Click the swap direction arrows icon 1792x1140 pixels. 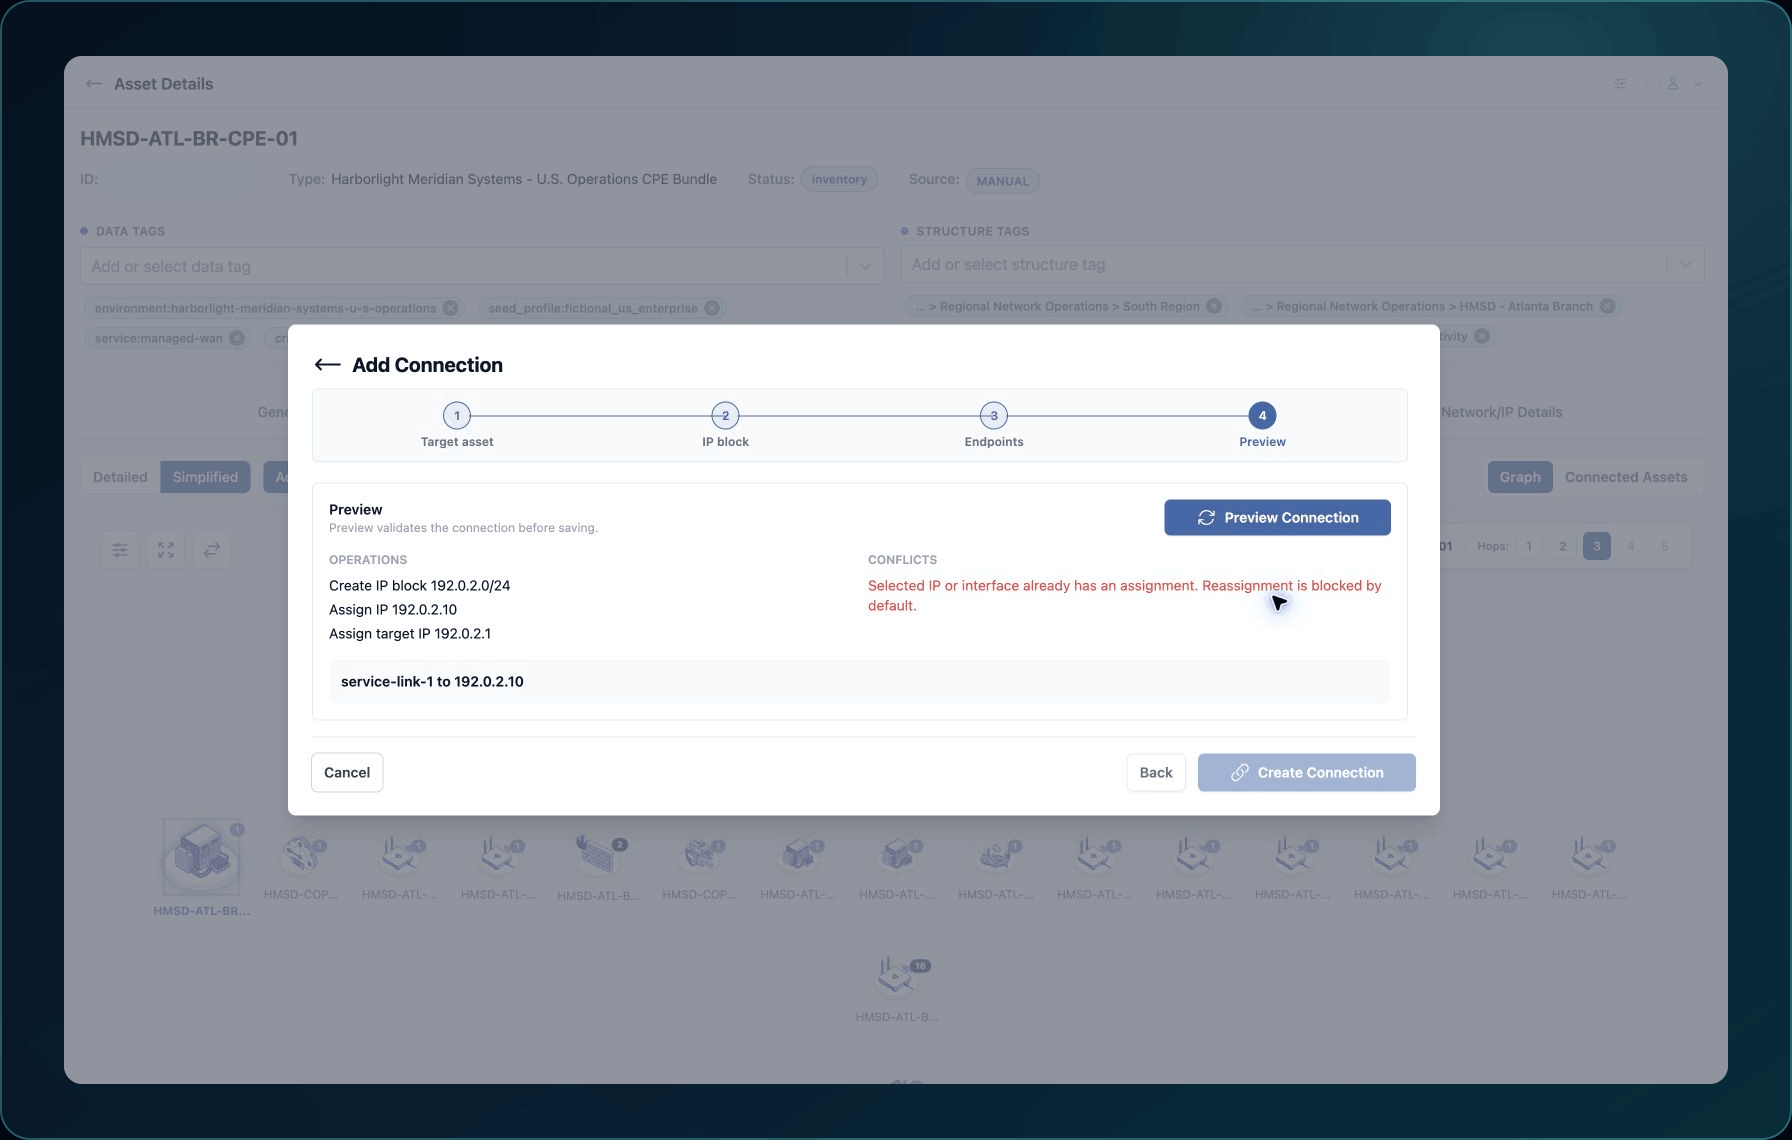tap(212, 550)
